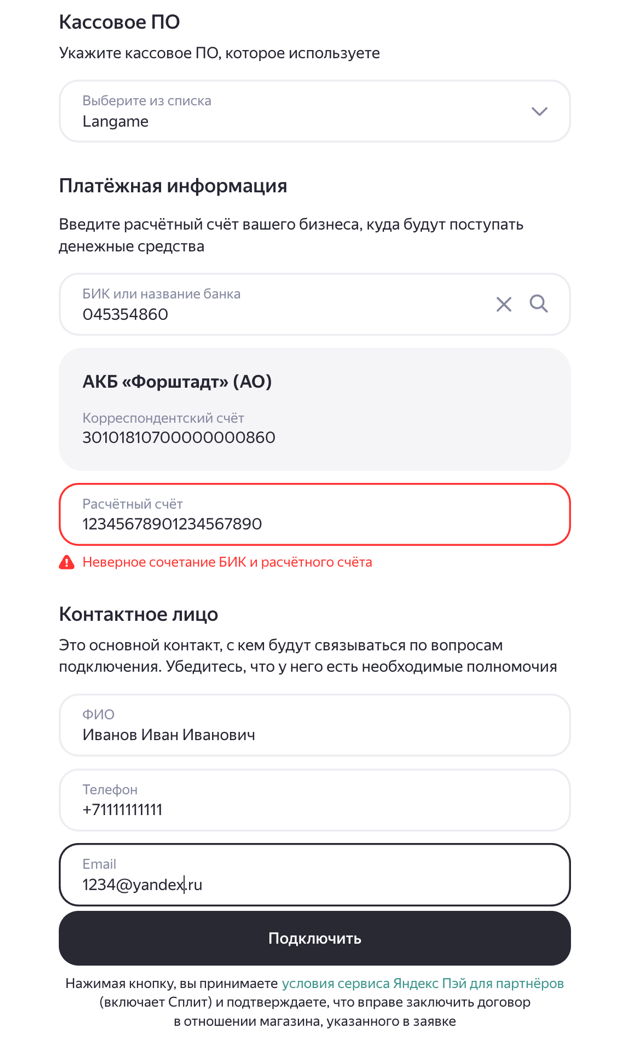Image resolution: width=644 pixels, height=1049 pixels.
Task: Click the Кассовое ПО heading
Action: click(x=119, y=22)
